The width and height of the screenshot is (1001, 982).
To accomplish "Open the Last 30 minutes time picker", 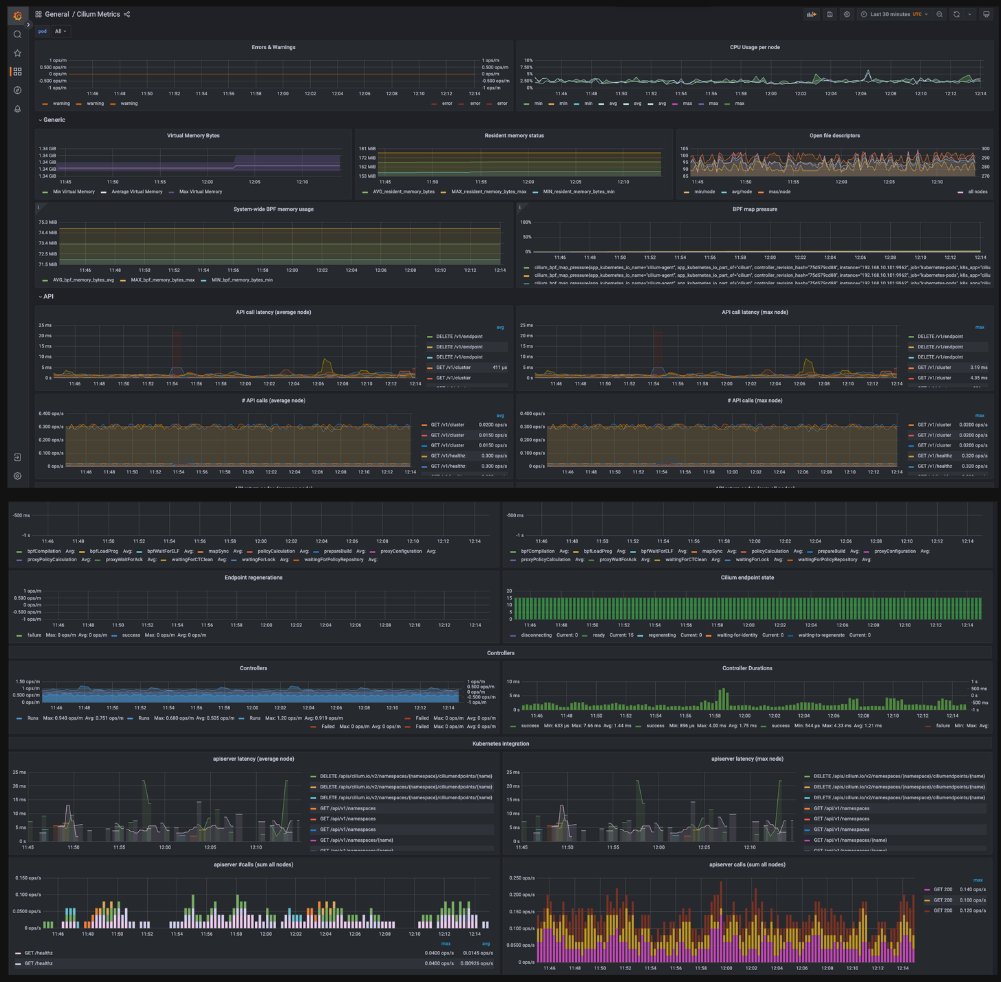I will pos(894,14).
